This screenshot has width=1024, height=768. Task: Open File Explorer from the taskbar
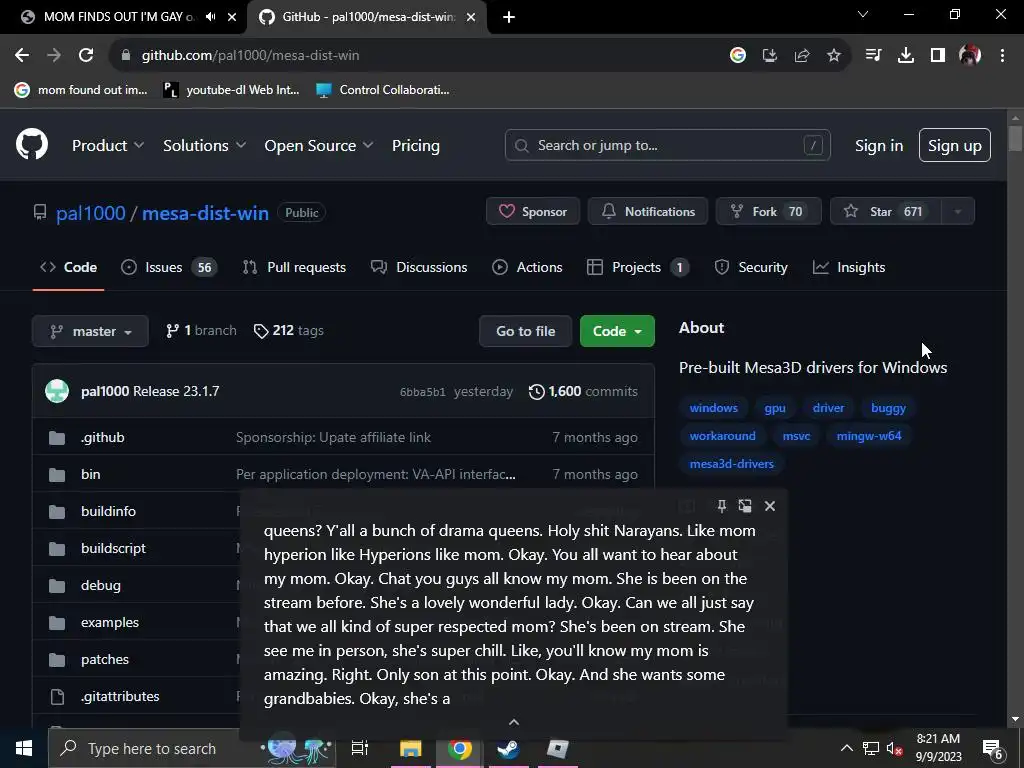411,748
